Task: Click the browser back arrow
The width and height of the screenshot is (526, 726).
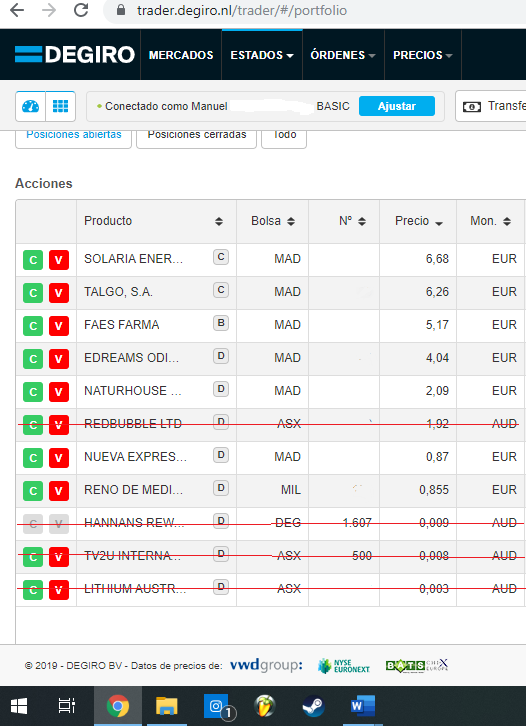Action: click(x=17, y=10)
